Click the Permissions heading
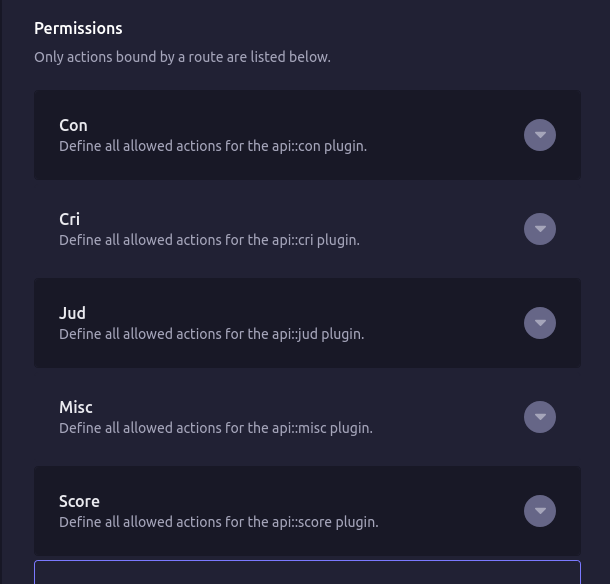This screenshot has width=610, height=584. pos(78,28)
